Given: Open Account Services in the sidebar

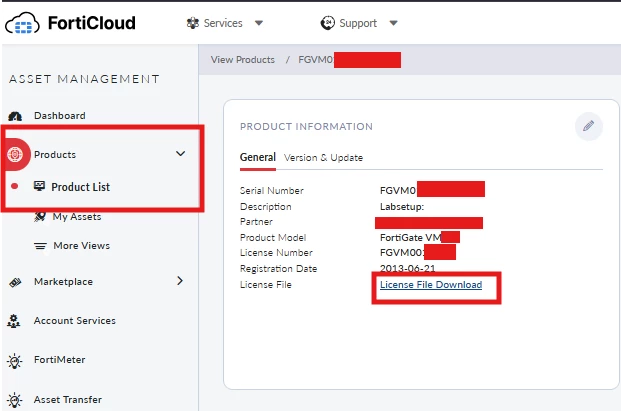Looking at the screenshot, I should (75, 320).
